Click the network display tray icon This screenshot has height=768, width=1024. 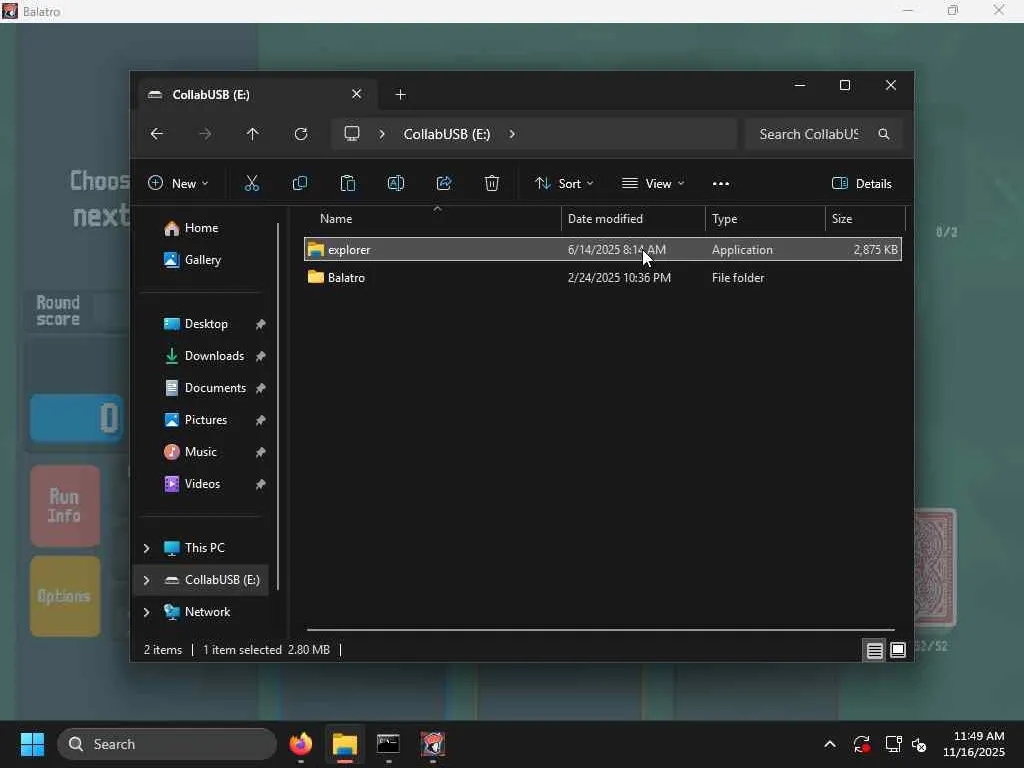pyautogui.click(x=893, y=744)
